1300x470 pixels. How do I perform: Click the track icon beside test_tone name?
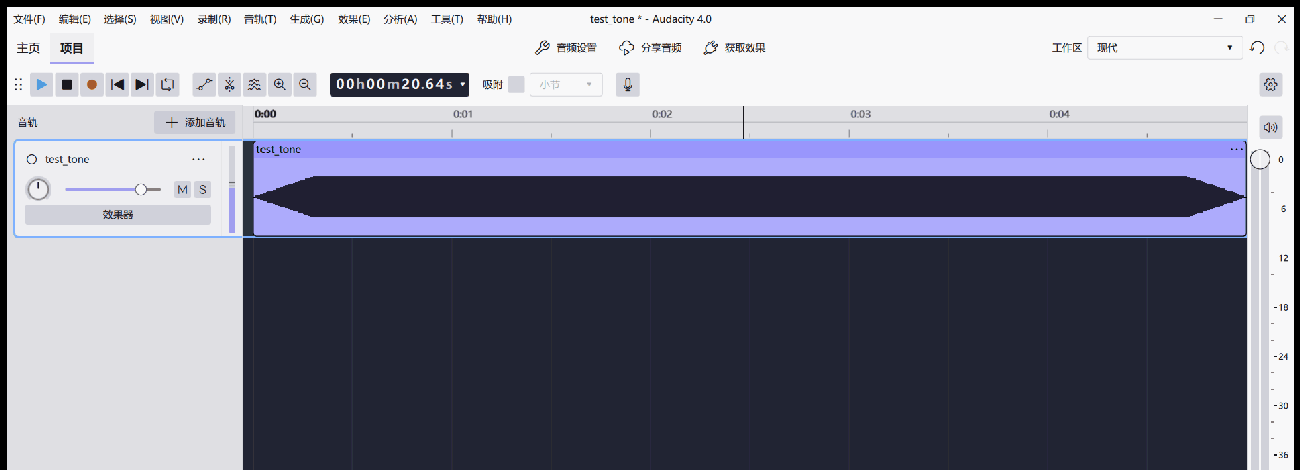[x=32, y=159]
